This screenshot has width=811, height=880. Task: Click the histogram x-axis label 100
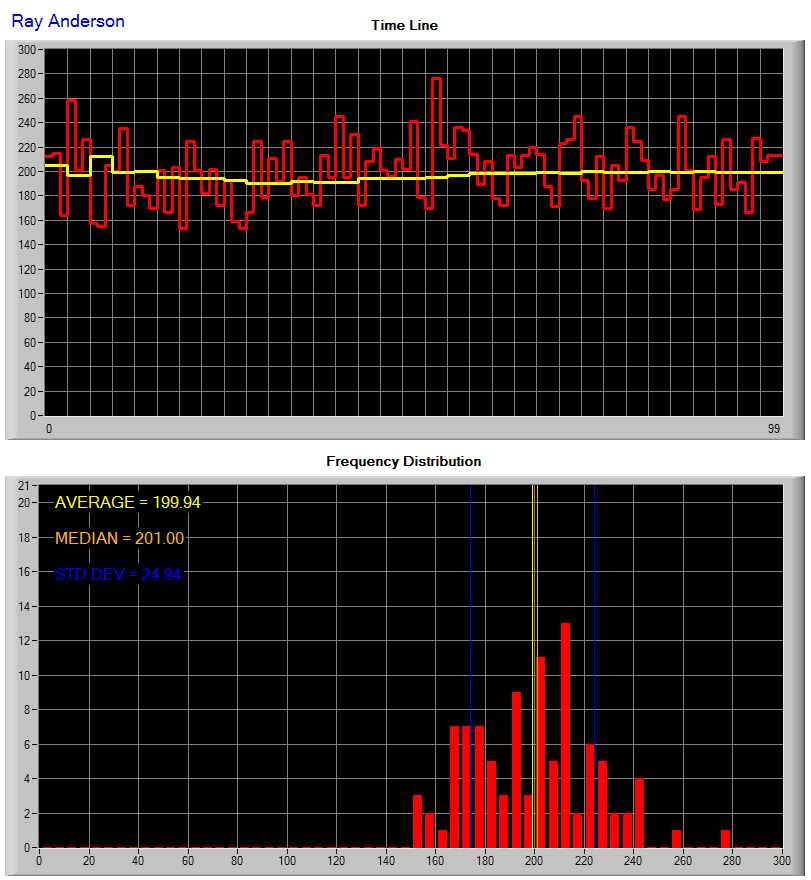(287, 861)
